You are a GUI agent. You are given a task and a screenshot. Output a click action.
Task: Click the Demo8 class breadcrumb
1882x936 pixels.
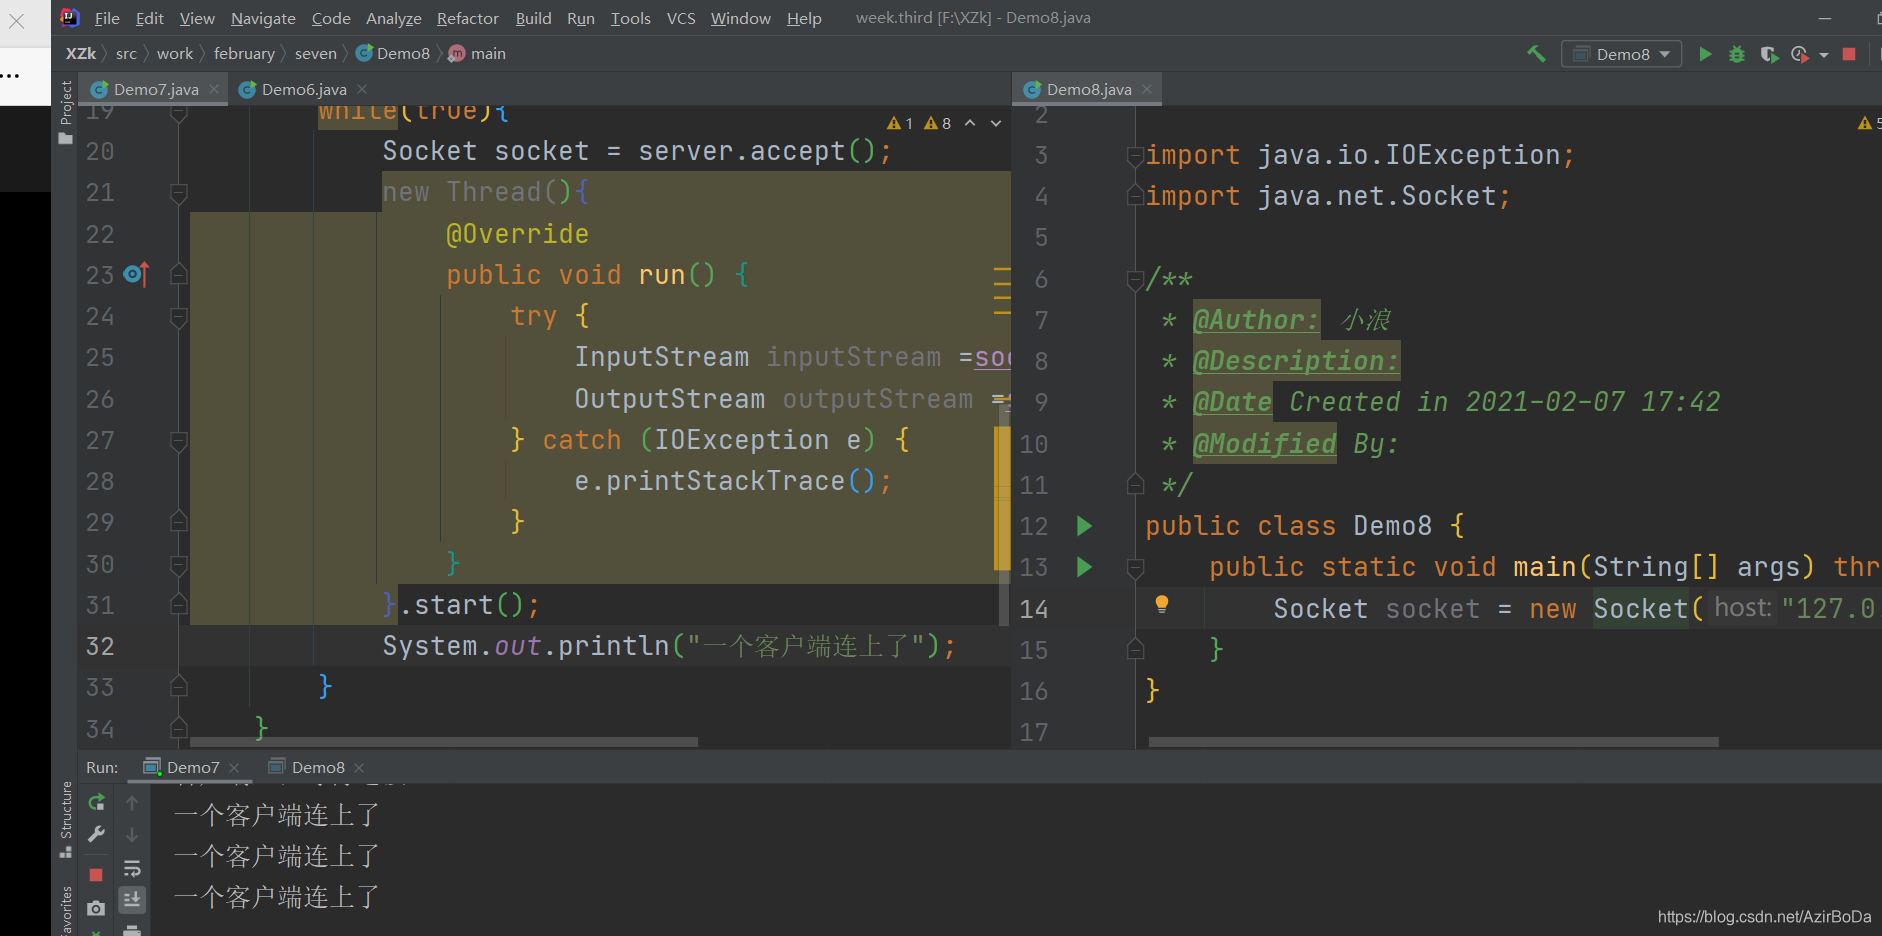point(393,54)
